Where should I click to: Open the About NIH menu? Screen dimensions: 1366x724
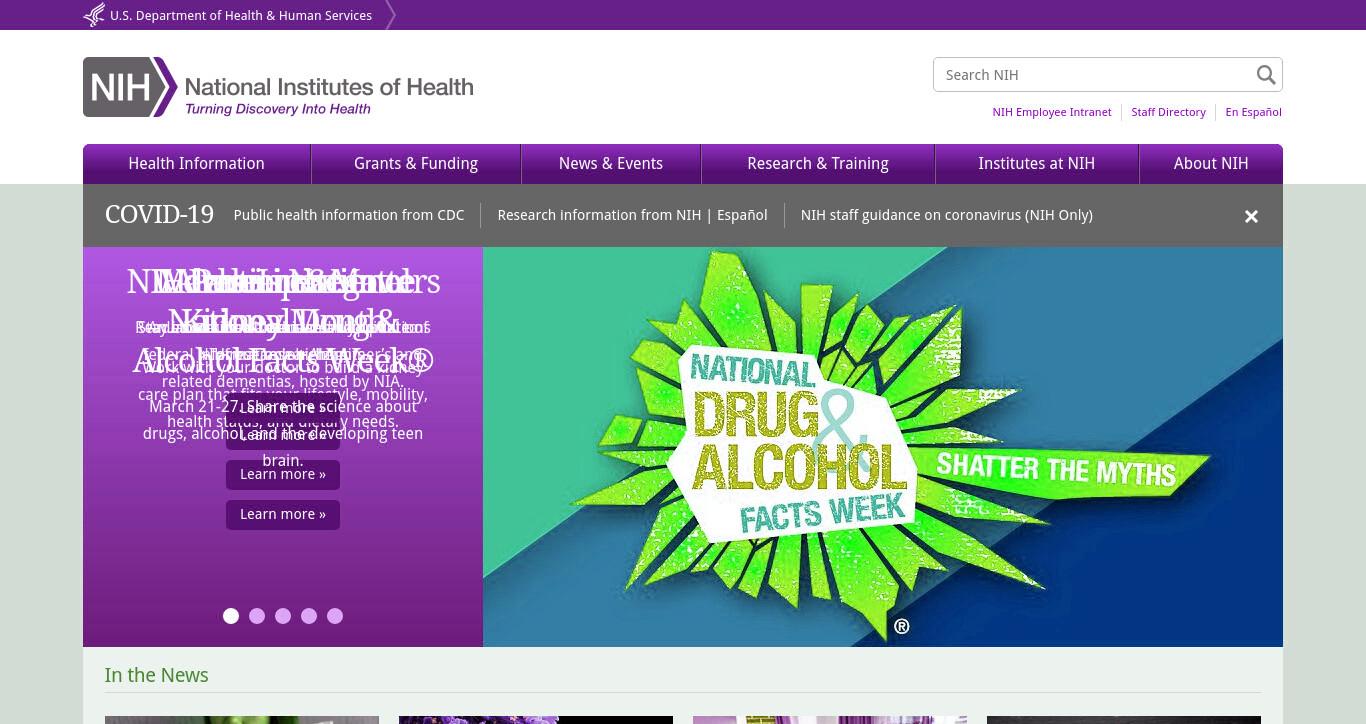coord(1211,164)
